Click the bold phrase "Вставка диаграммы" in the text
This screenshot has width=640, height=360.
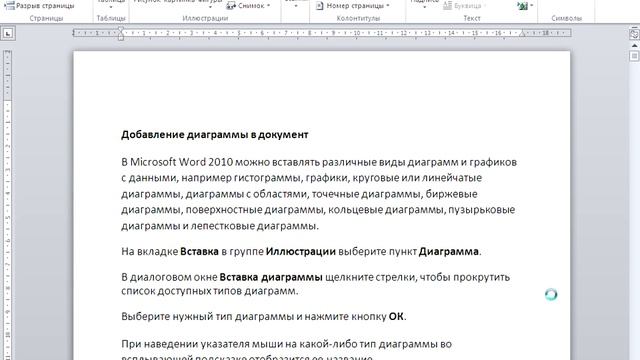(x=271, y=277)
